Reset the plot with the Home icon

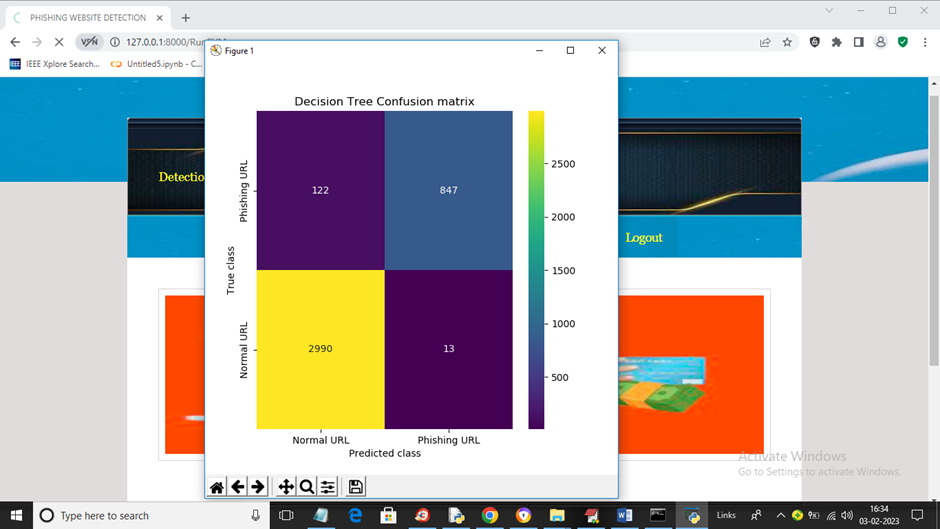point(217,486)
